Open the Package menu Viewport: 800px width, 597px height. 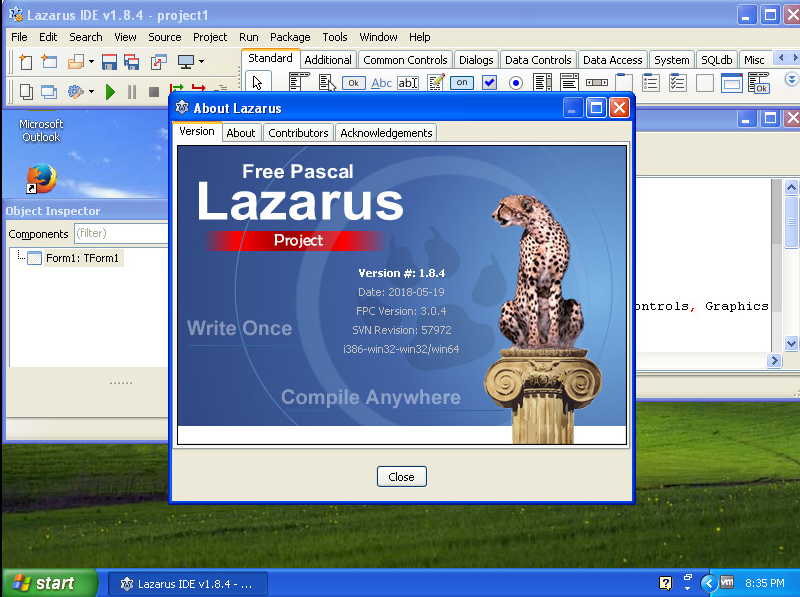click(290, 37)
